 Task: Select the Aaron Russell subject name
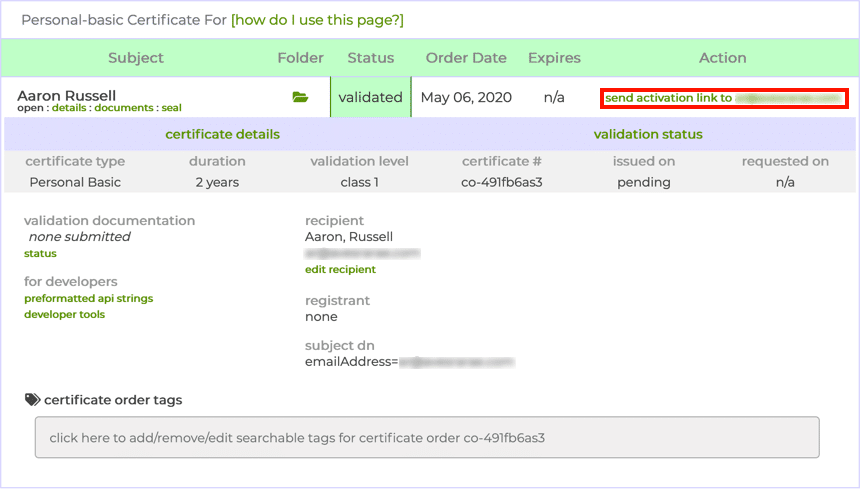tap(66, 95)
